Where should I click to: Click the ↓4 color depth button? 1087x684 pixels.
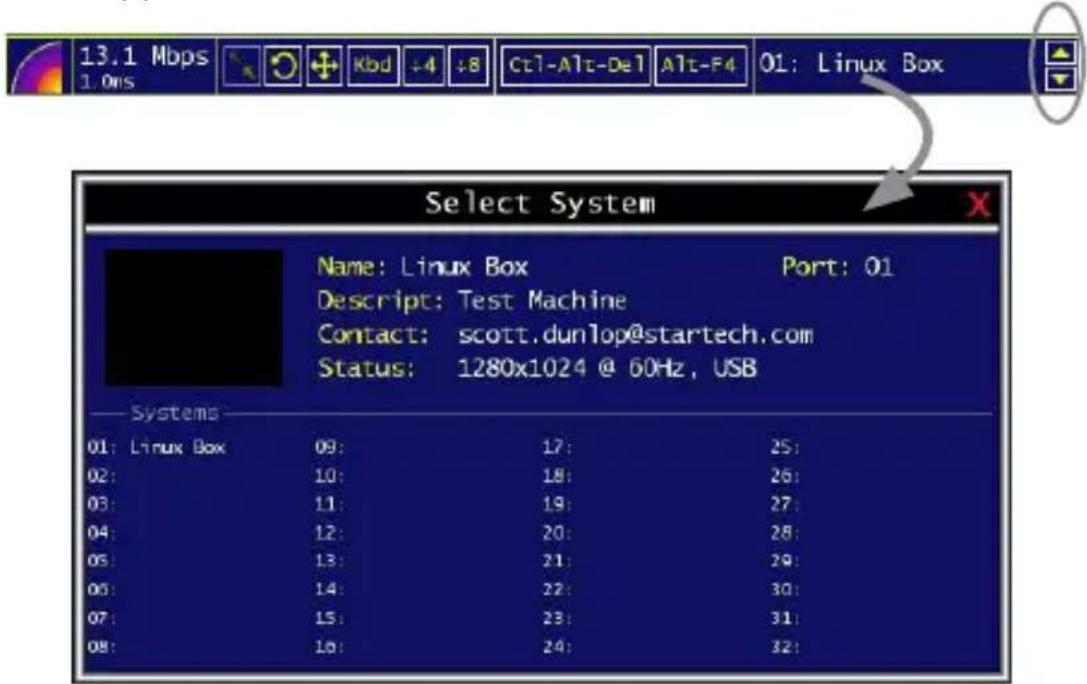coord(424,67)
